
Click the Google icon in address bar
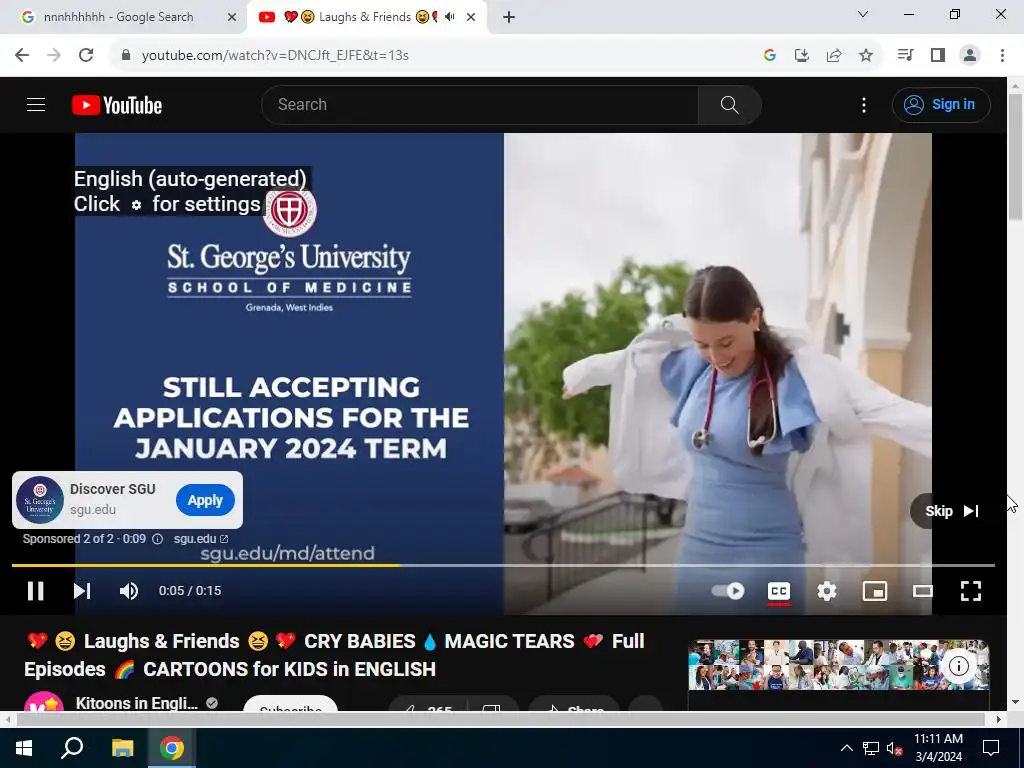pyautogui.click(x=770, y=56)
